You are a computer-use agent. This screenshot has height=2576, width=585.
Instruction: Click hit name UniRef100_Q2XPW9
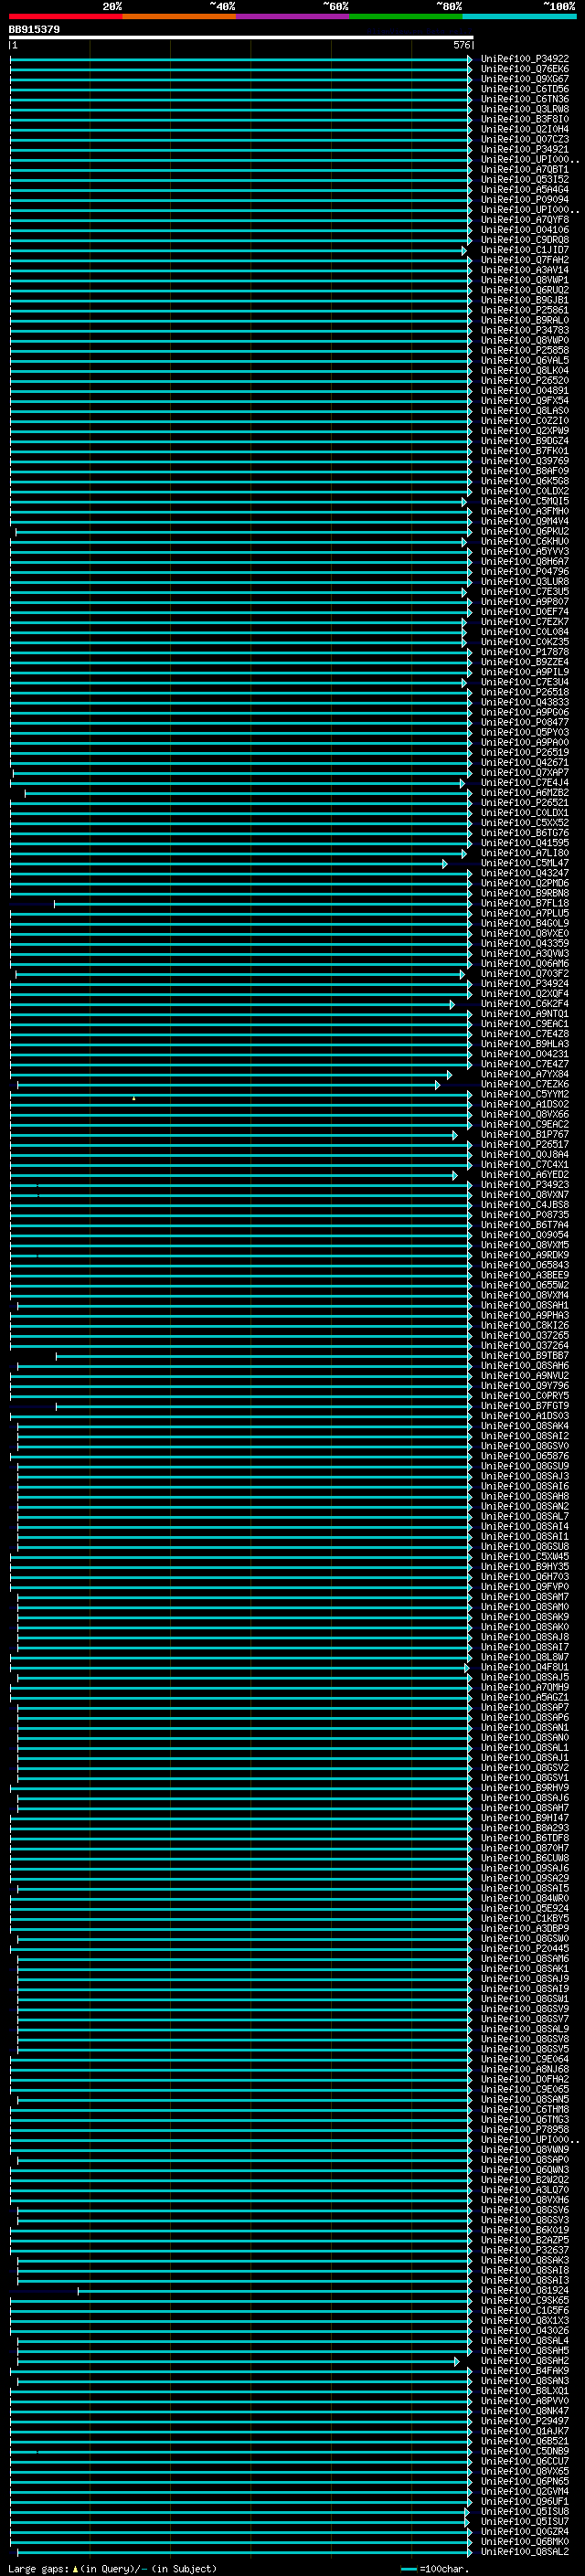point(525,431)
